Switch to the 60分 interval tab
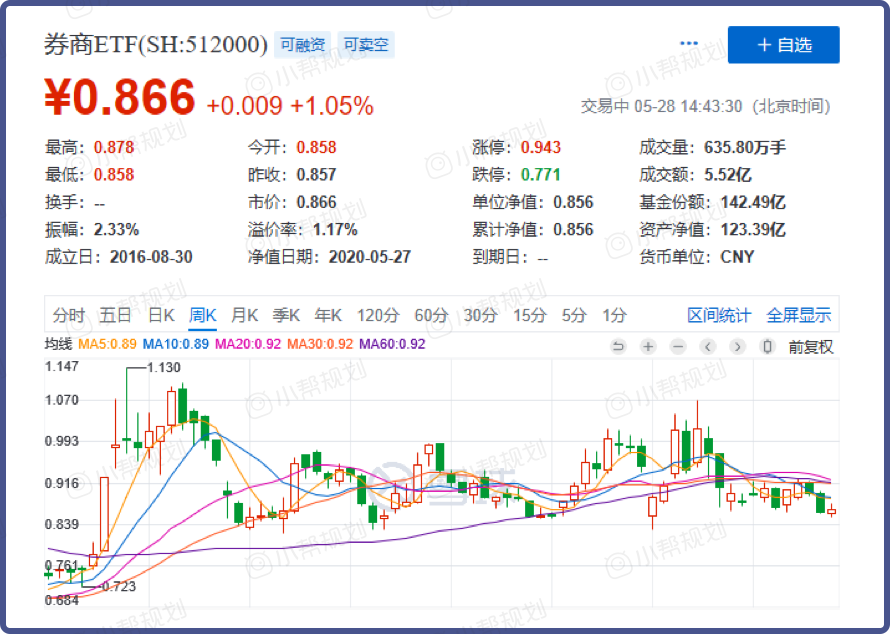Viewport: 890px width, 634px height. coord(431,315)
